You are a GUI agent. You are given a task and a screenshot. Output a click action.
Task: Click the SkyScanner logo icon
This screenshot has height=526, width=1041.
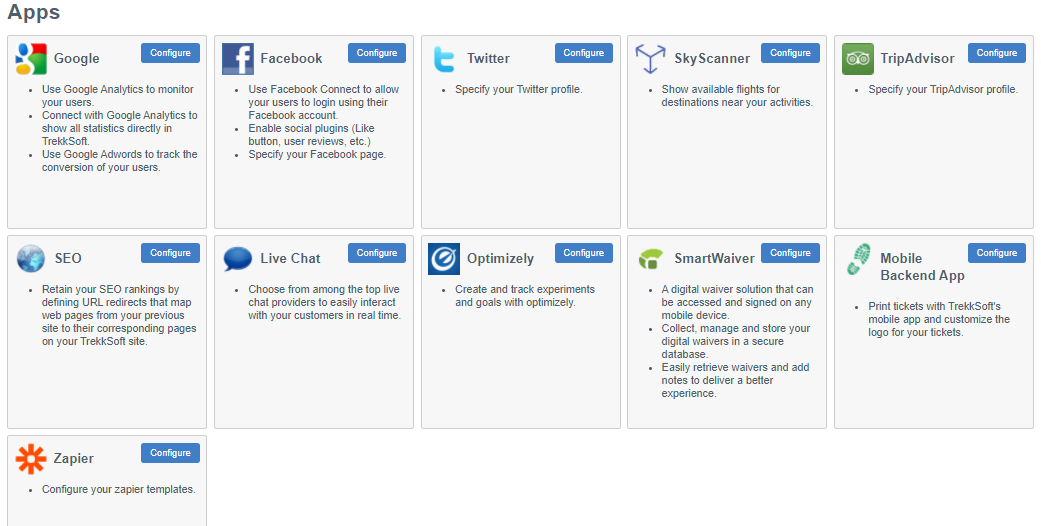(x=650, y=58)
